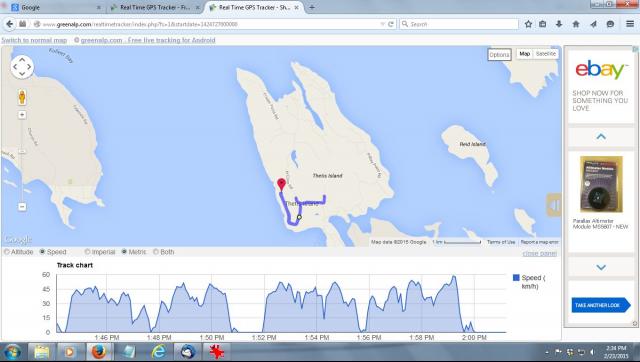Click the map pan direction control
Image resolution: width=640 pixels, height=362 pixels.
(22, 67)
